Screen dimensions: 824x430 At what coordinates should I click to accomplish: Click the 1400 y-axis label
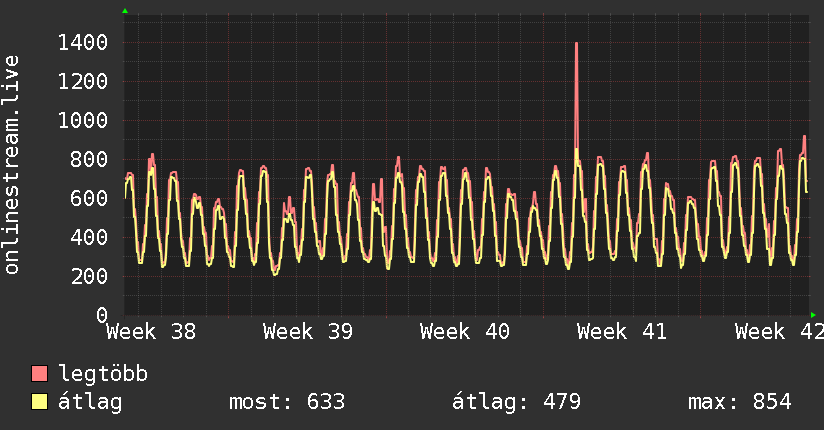coord(83,43)
